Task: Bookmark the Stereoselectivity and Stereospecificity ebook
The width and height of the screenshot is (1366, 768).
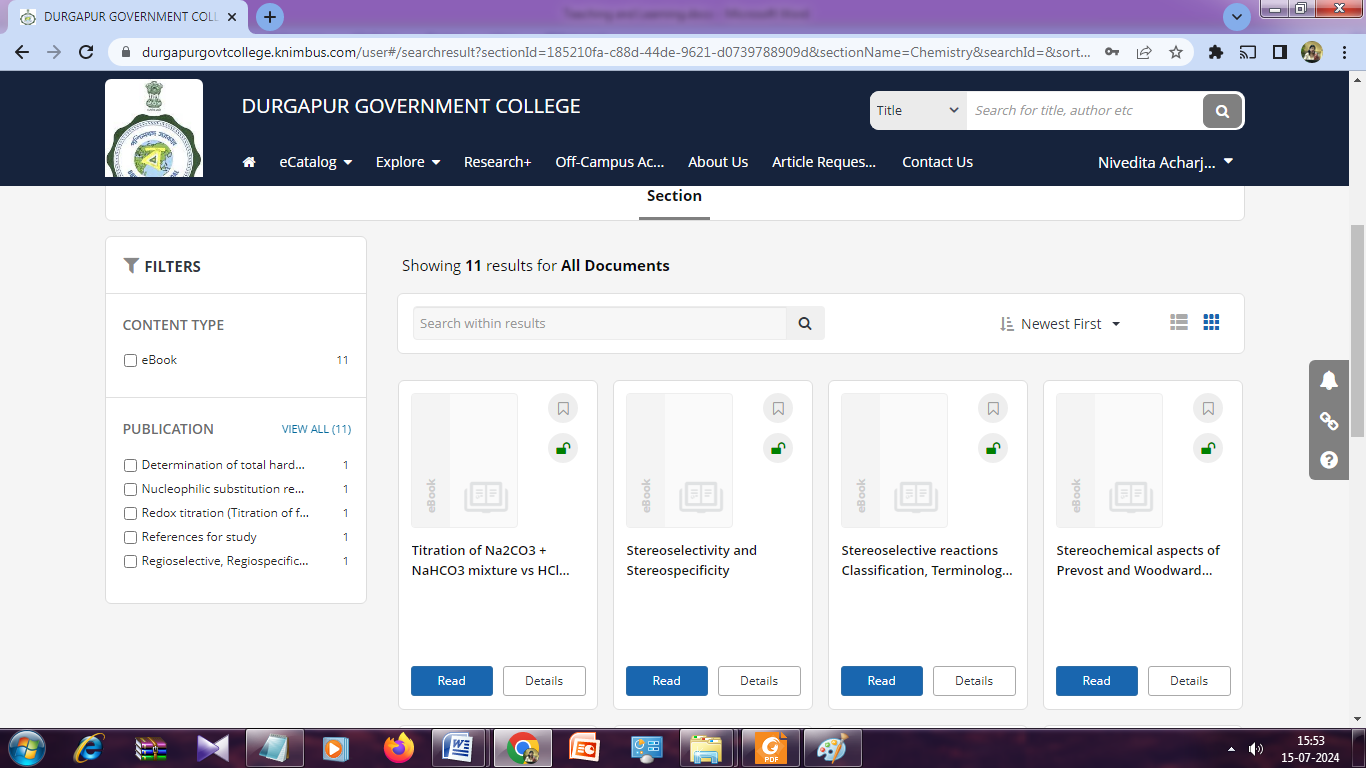Action: click(778, 408)
